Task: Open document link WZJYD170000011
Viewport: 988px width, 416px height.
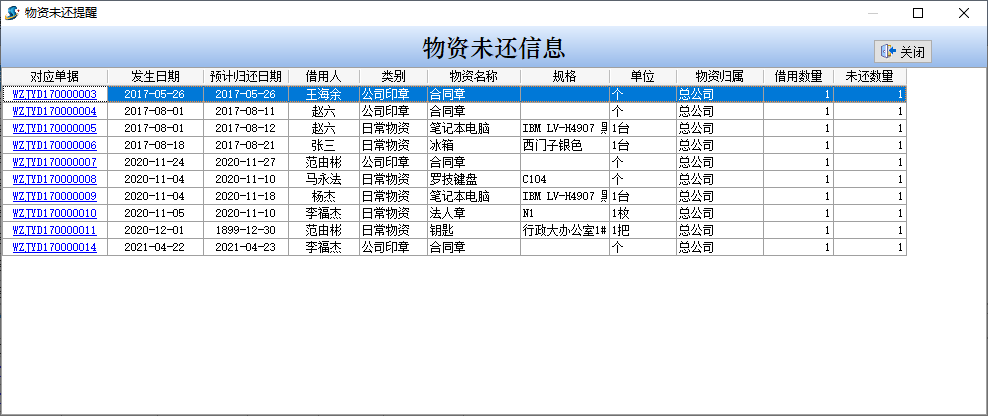Action: tap(54, 230)
